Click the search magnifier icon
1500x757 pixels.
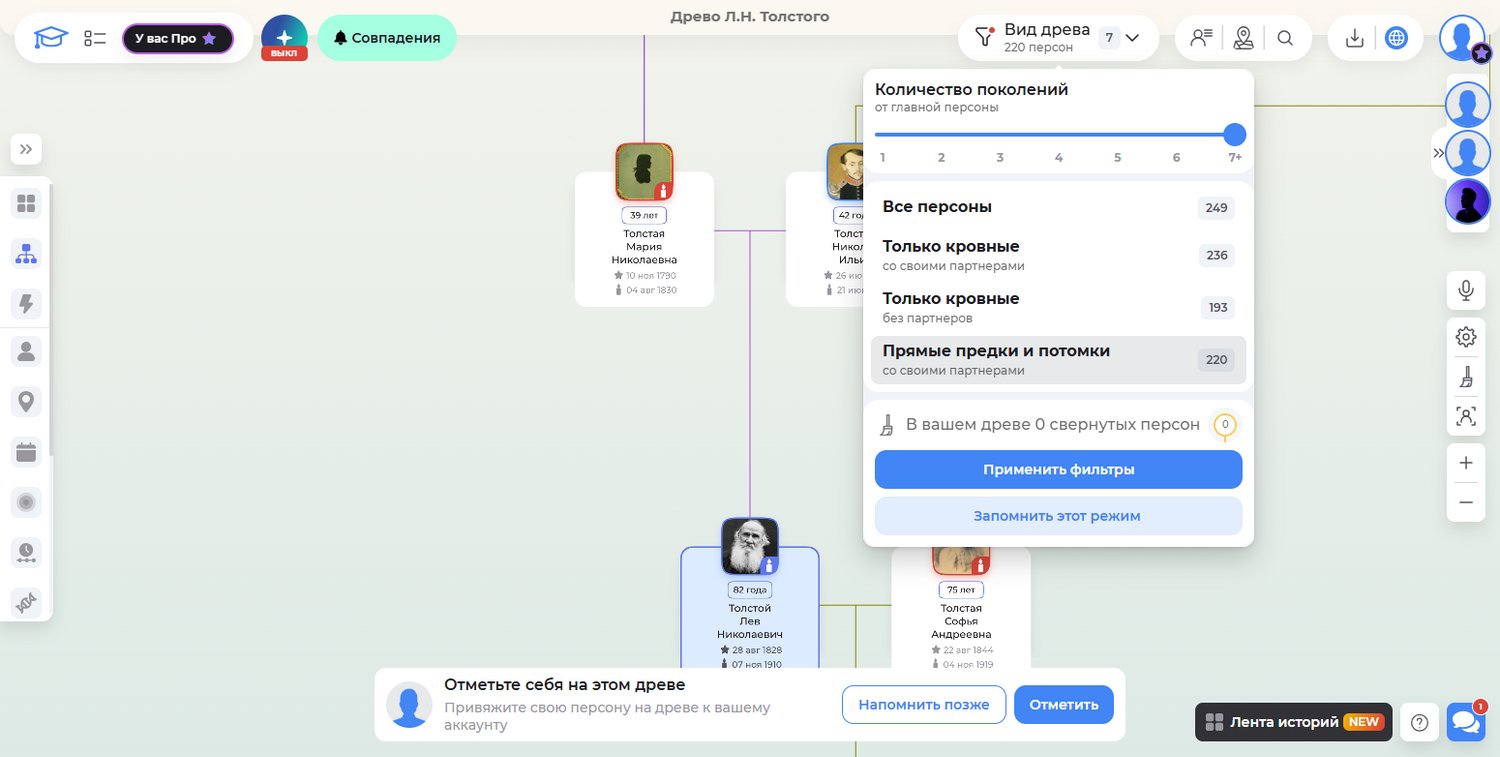[x=1286, y=38]
